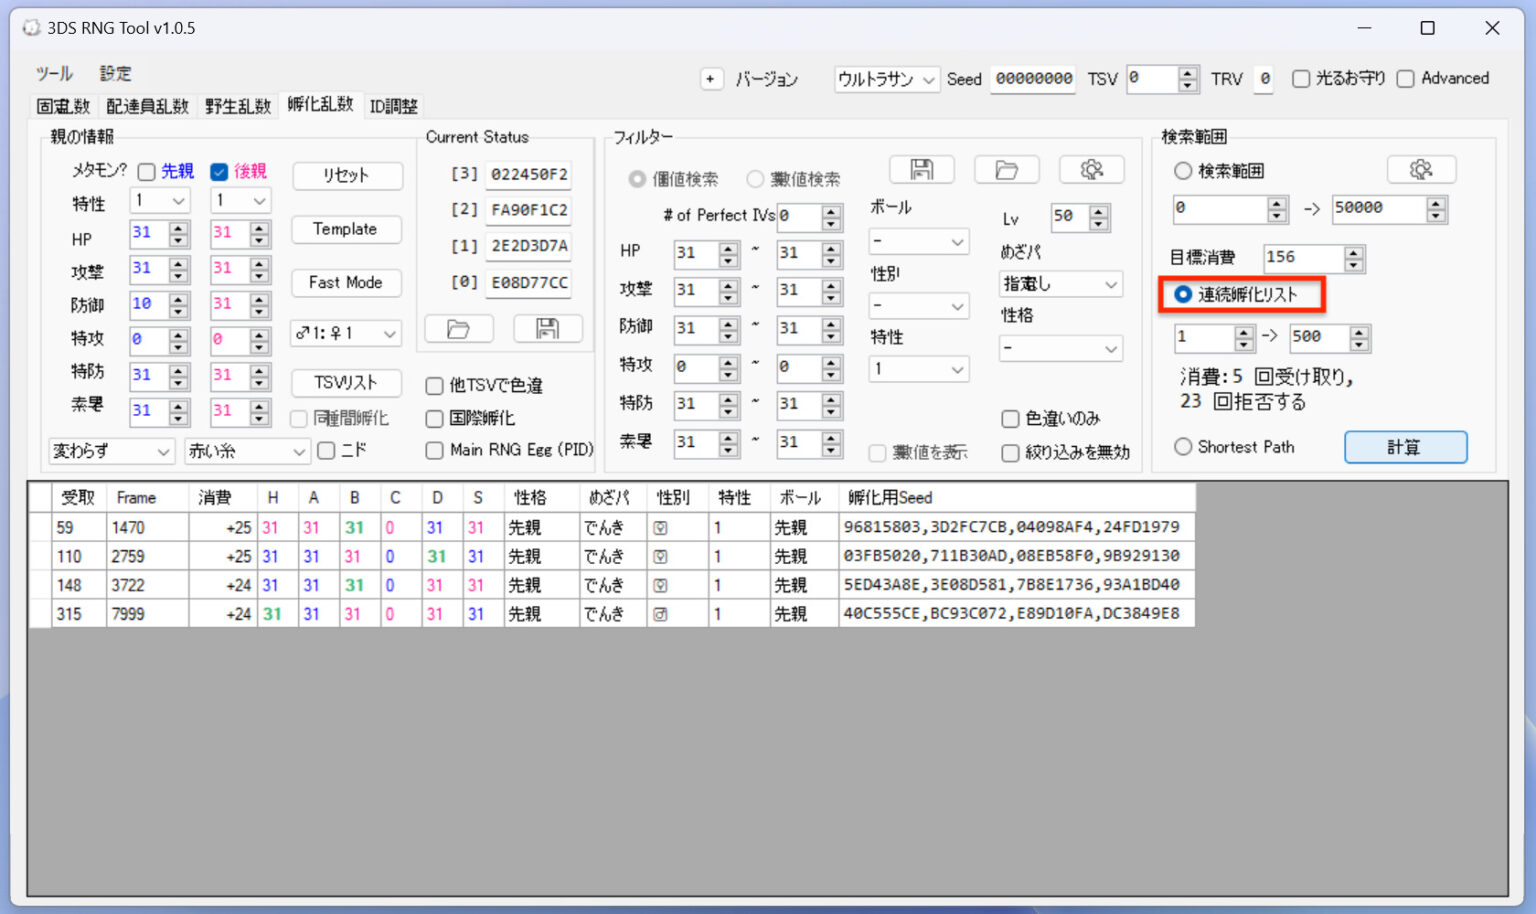Open the filter 特性 dropdown
1536x914 pixels.
[x=918, y=370]
